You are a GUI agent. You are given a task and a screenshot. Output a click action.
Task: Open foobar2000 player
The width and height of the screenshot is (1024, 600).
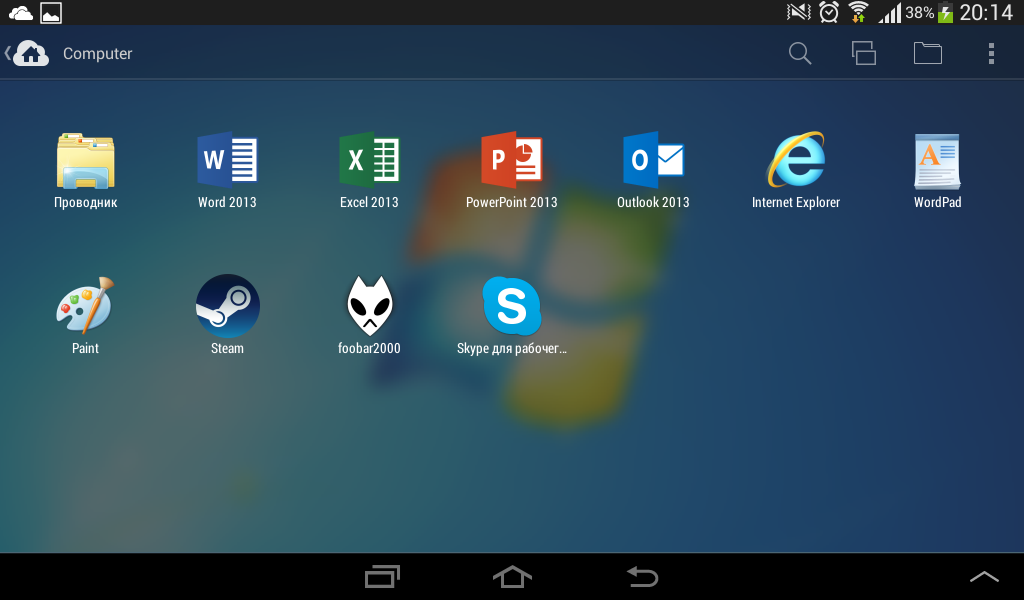[x=369, y=306]
